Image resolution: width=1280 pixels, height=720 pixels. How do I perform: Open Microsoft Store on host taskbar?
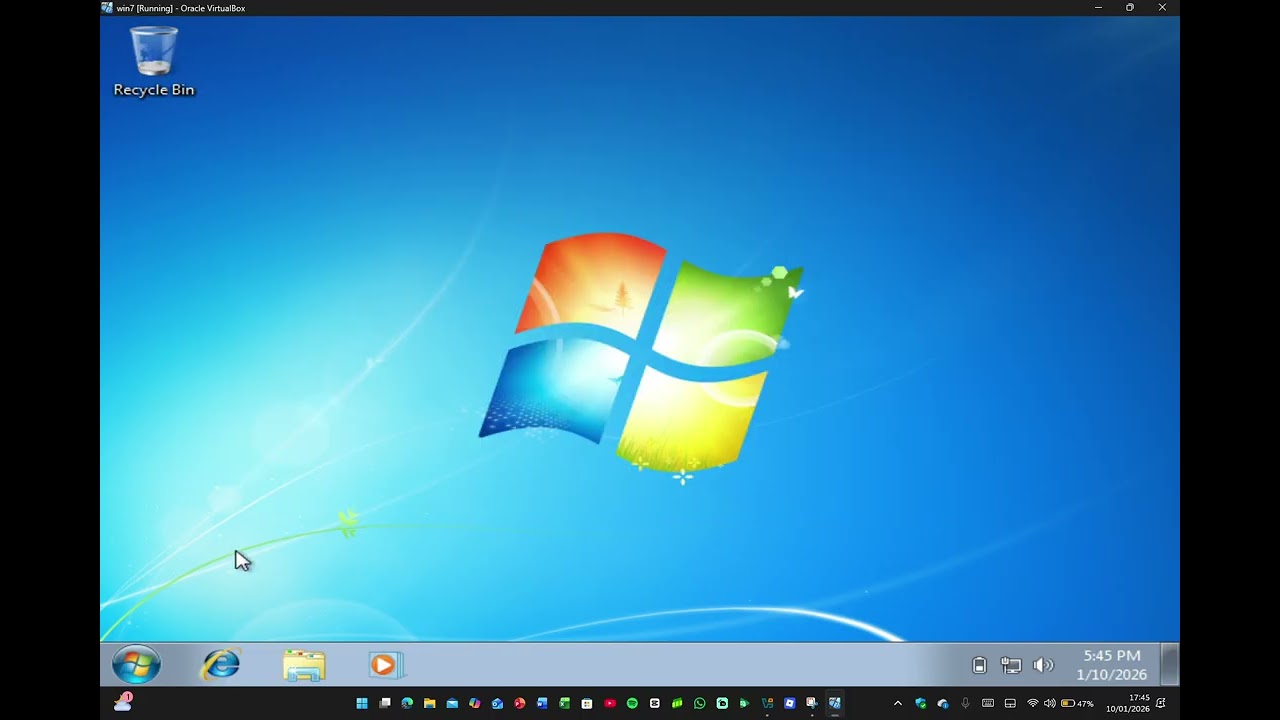[587, 704]
